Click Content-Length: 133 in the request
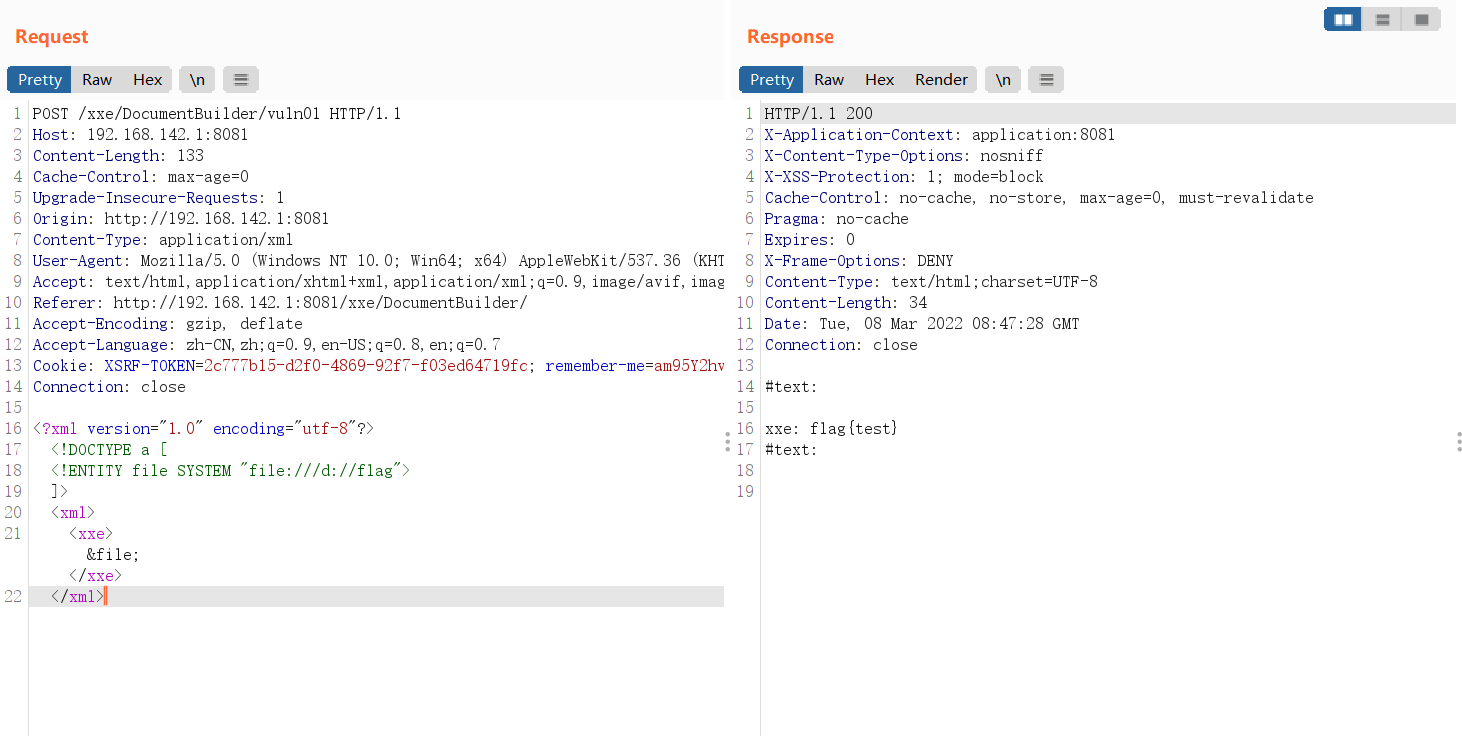The width and height of the screenshot is (1462, 736). pos(118,156)
